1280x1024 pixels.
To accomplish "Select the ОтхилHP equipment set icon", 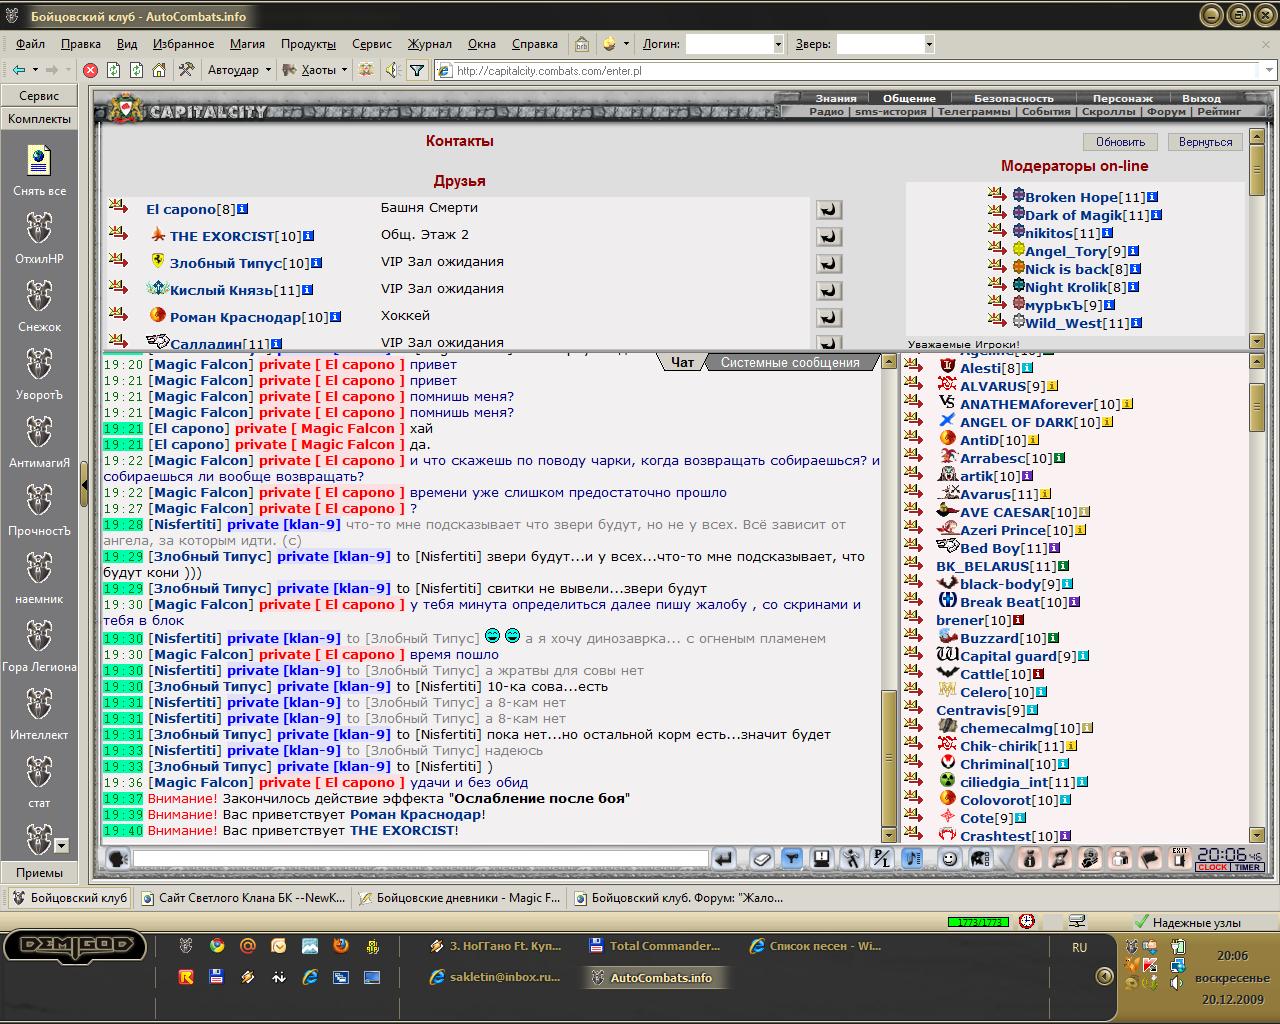I will pyautogui.click(x=39, y=228).
